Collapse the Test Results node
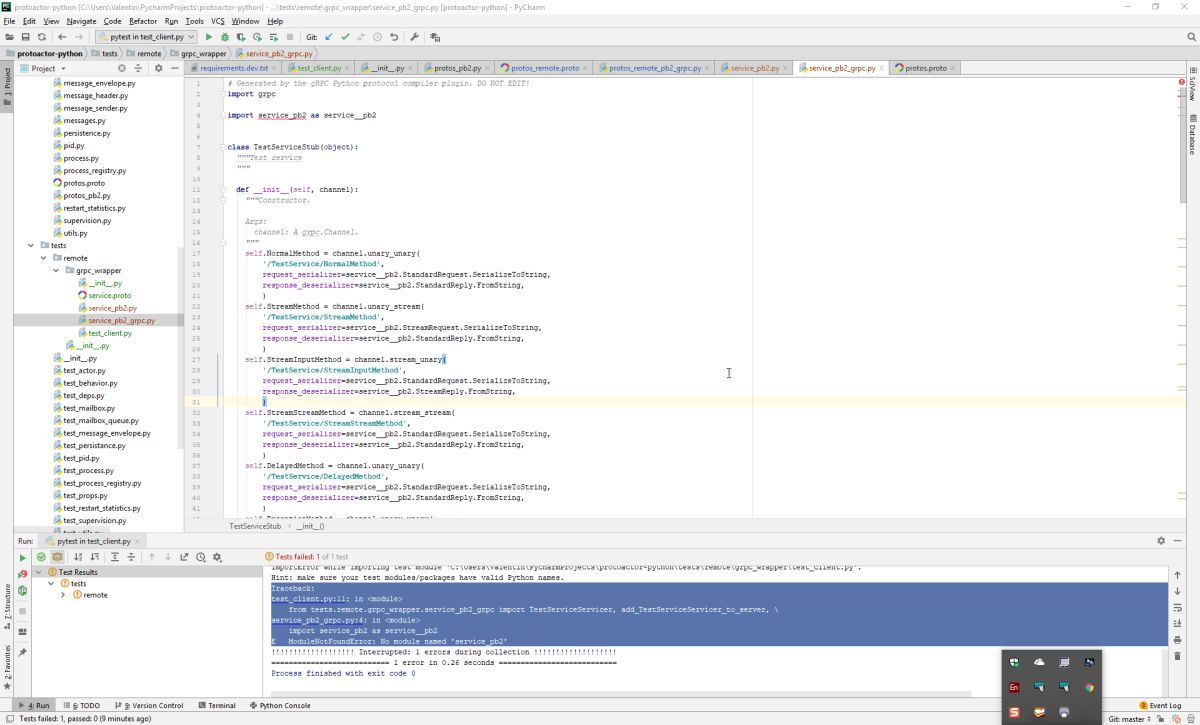The image size is (1200, 725). 38,572
